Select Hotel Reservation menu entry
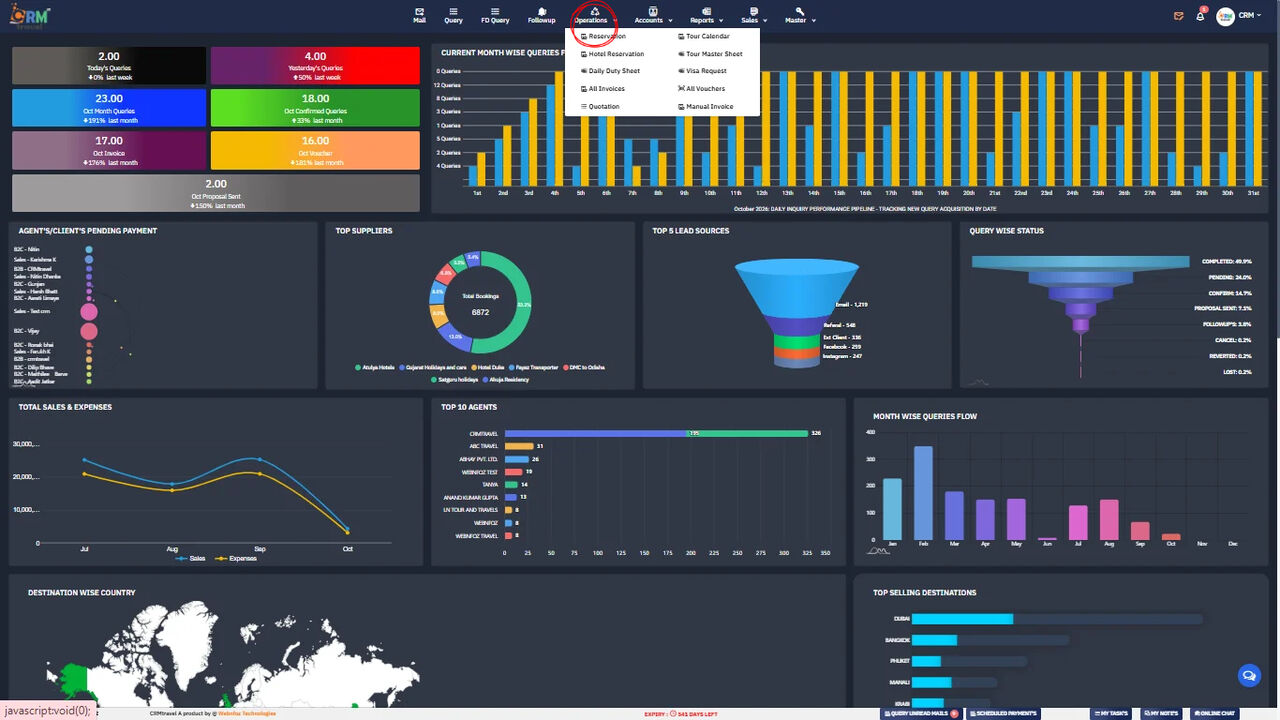 (612, 54)
